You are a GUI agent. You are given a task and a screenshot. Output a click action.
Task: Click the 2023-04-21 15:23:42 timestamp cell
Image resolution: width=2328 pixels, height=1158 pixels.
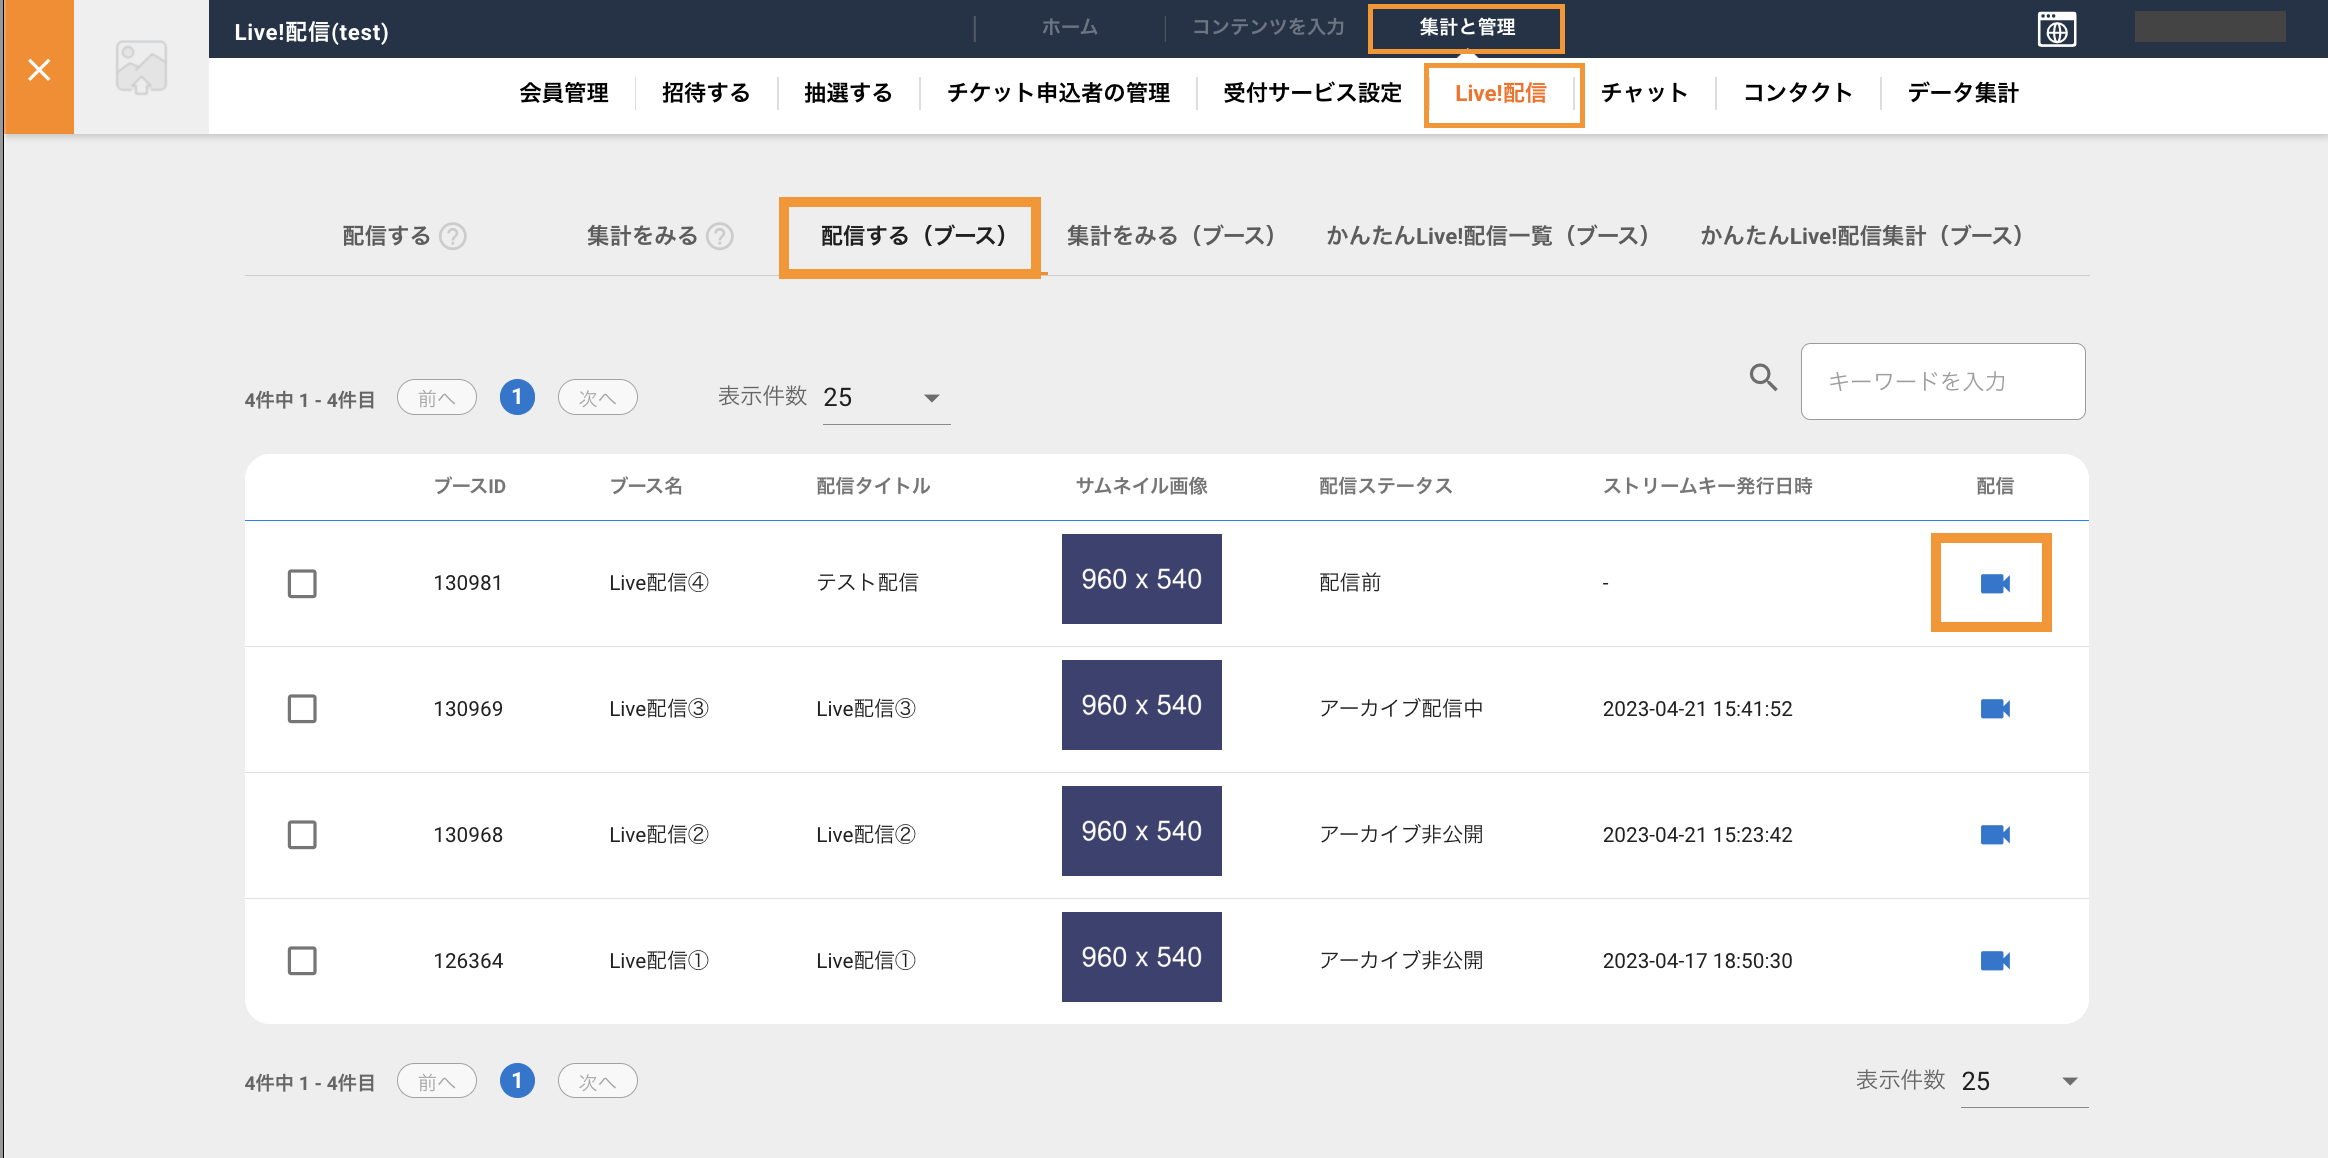[x=1698, y=835]
